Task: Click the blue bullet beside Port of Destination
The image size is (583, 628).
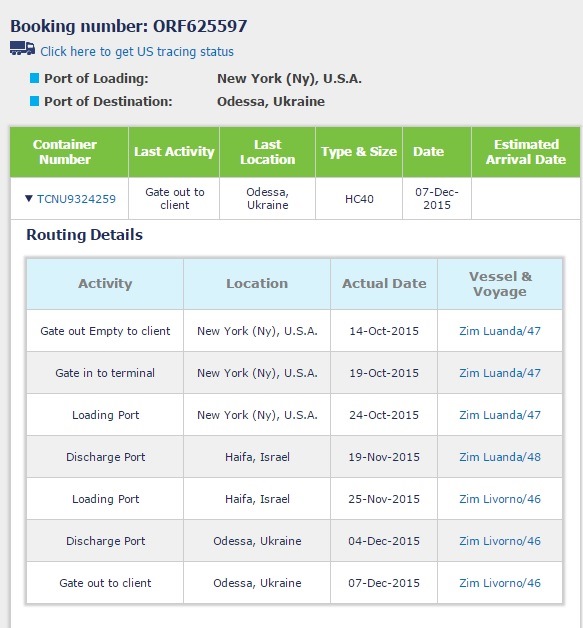Action: pos(34,101)
